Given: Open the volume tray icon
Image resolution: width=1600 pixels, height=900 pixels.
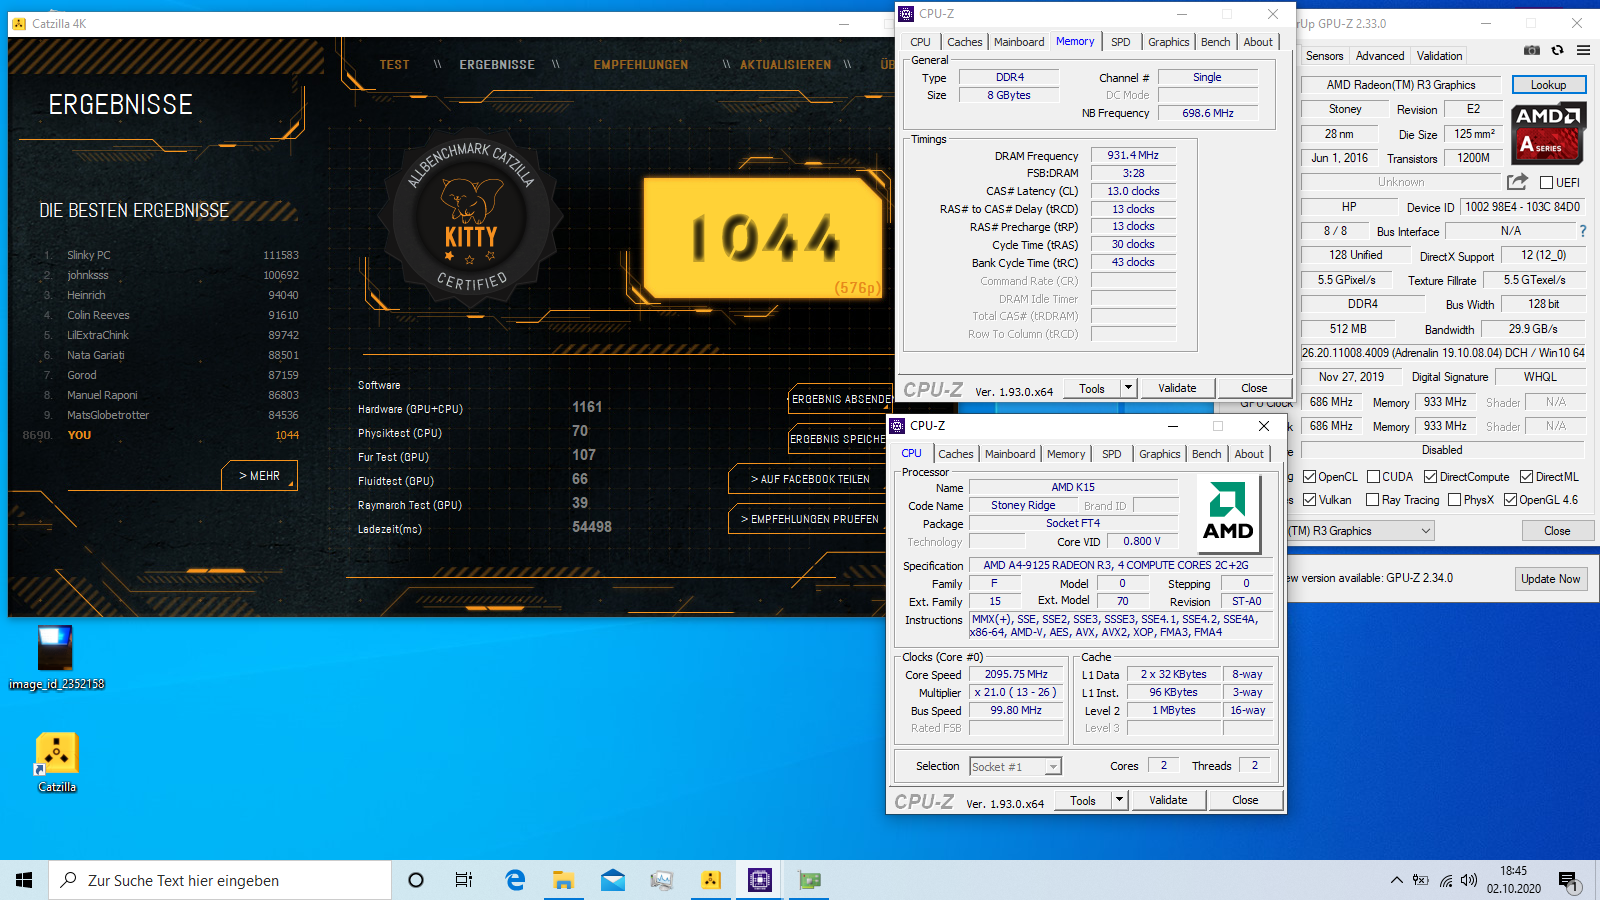Looking at the screenshot, I should [x=1469, y=880].
